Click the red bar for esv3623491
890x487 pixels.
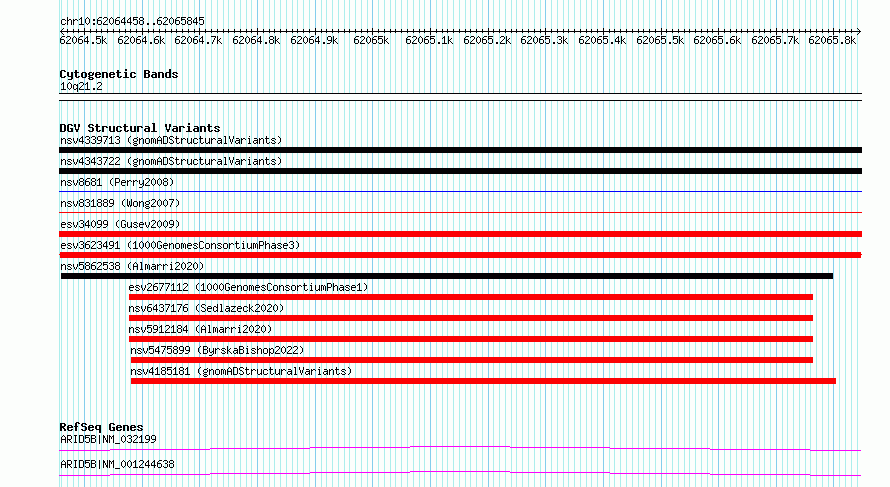pos(460,255)
